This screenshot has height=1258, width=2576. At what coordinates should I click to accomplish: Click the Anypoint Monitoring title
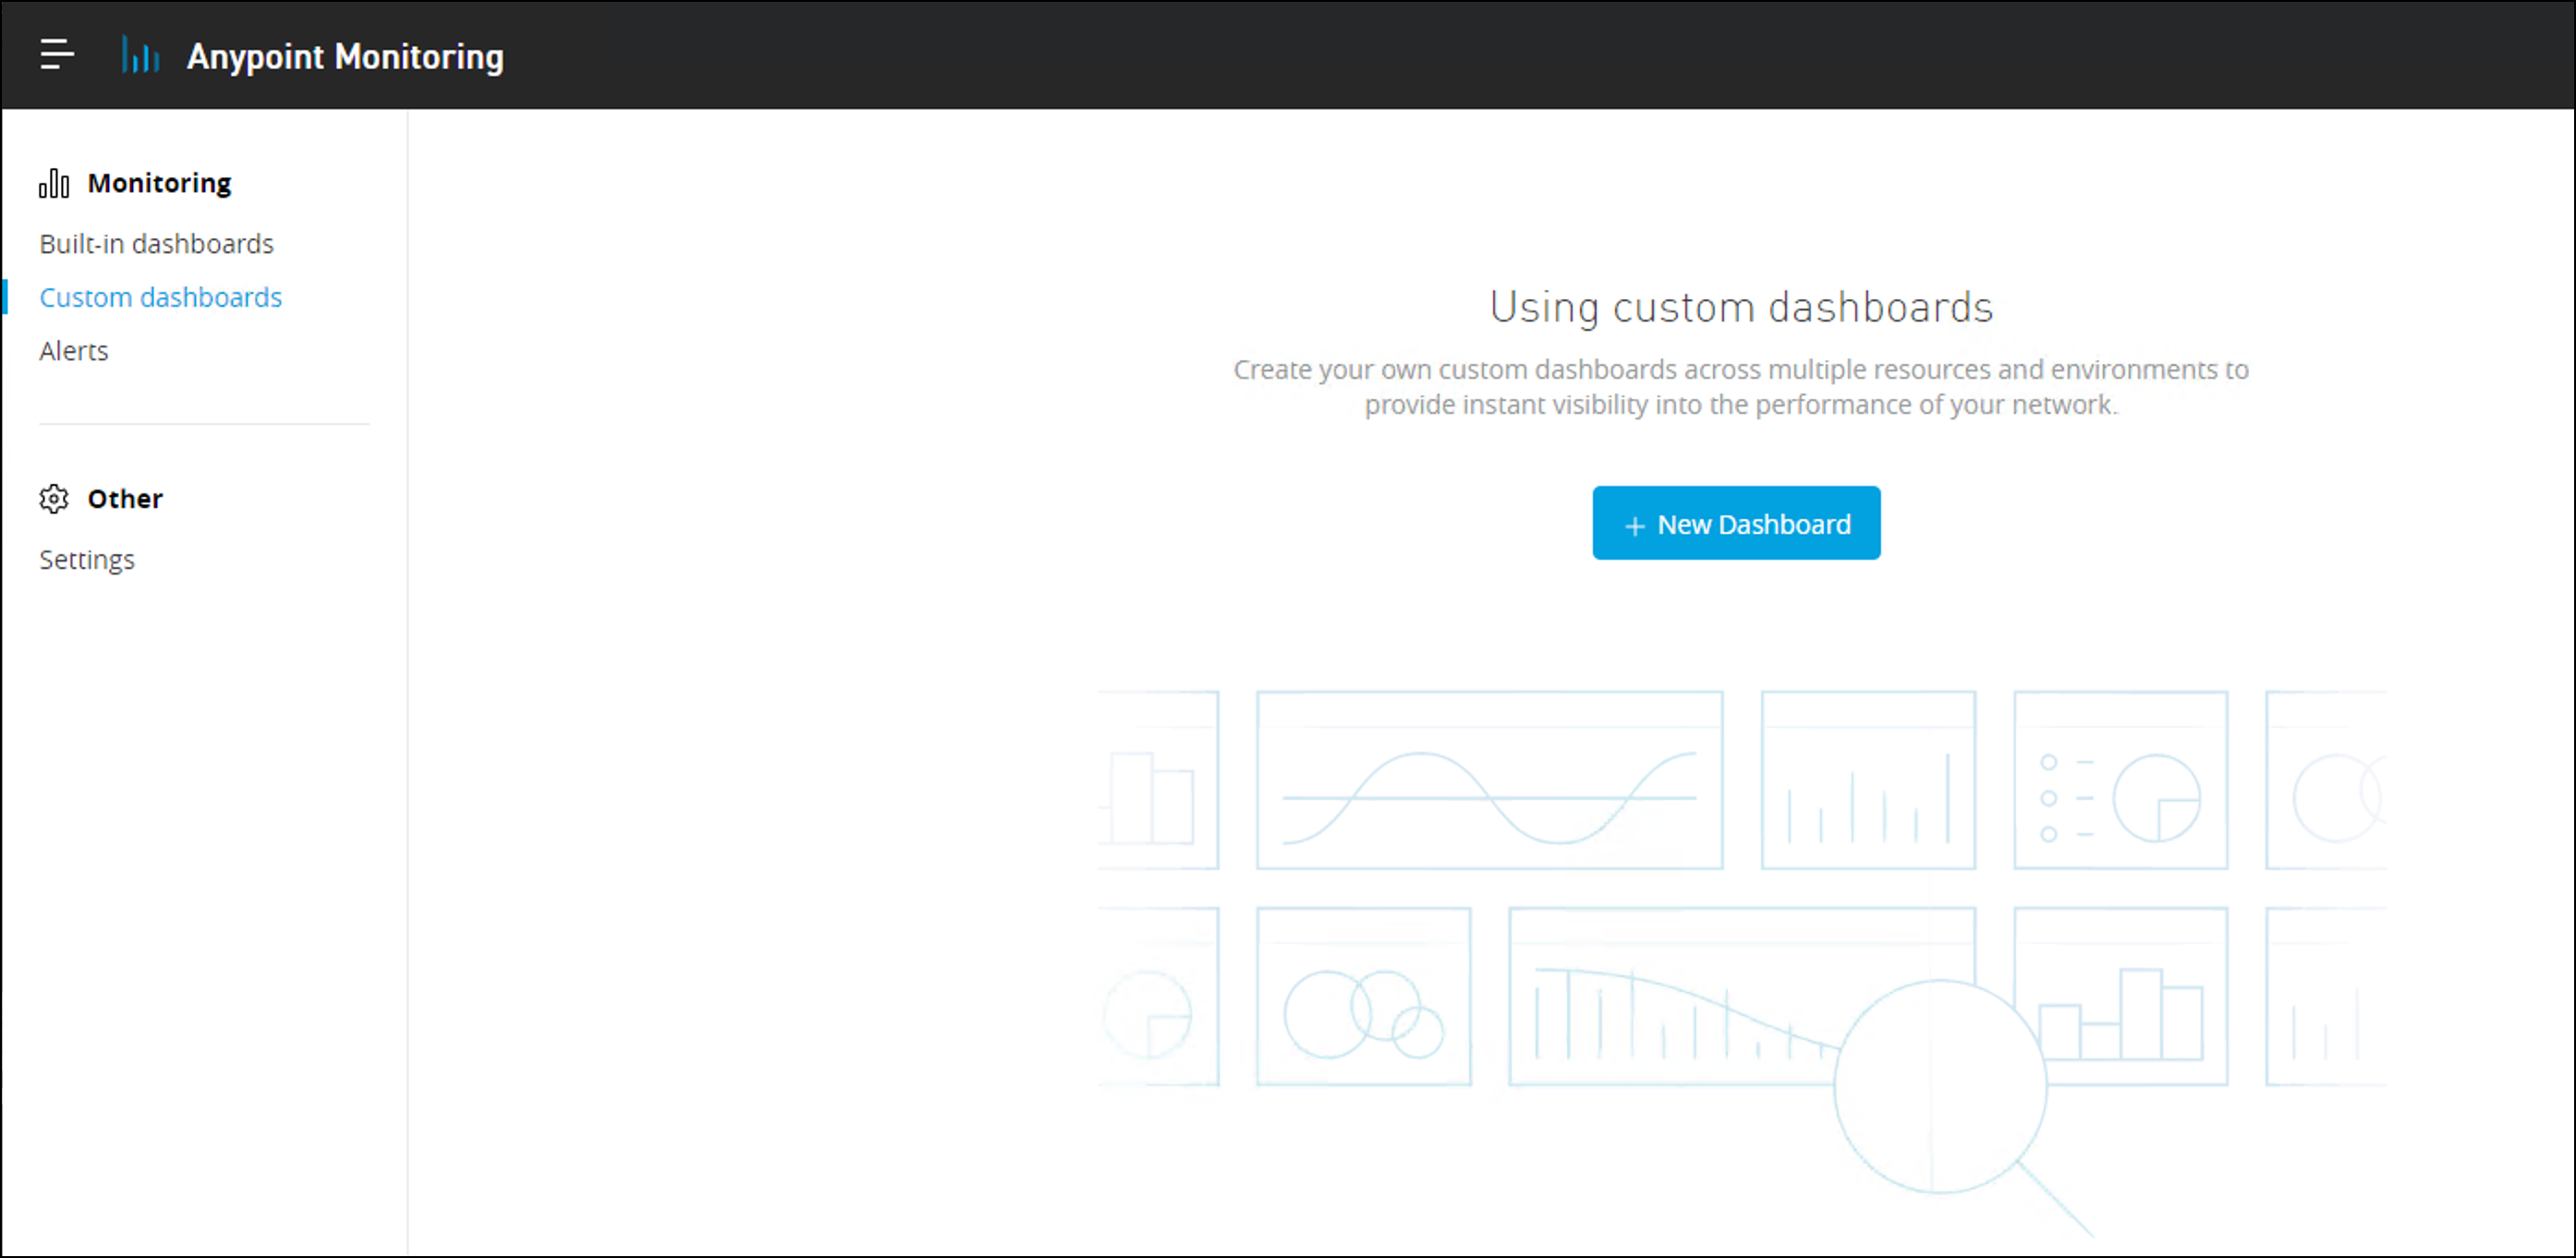345,56
